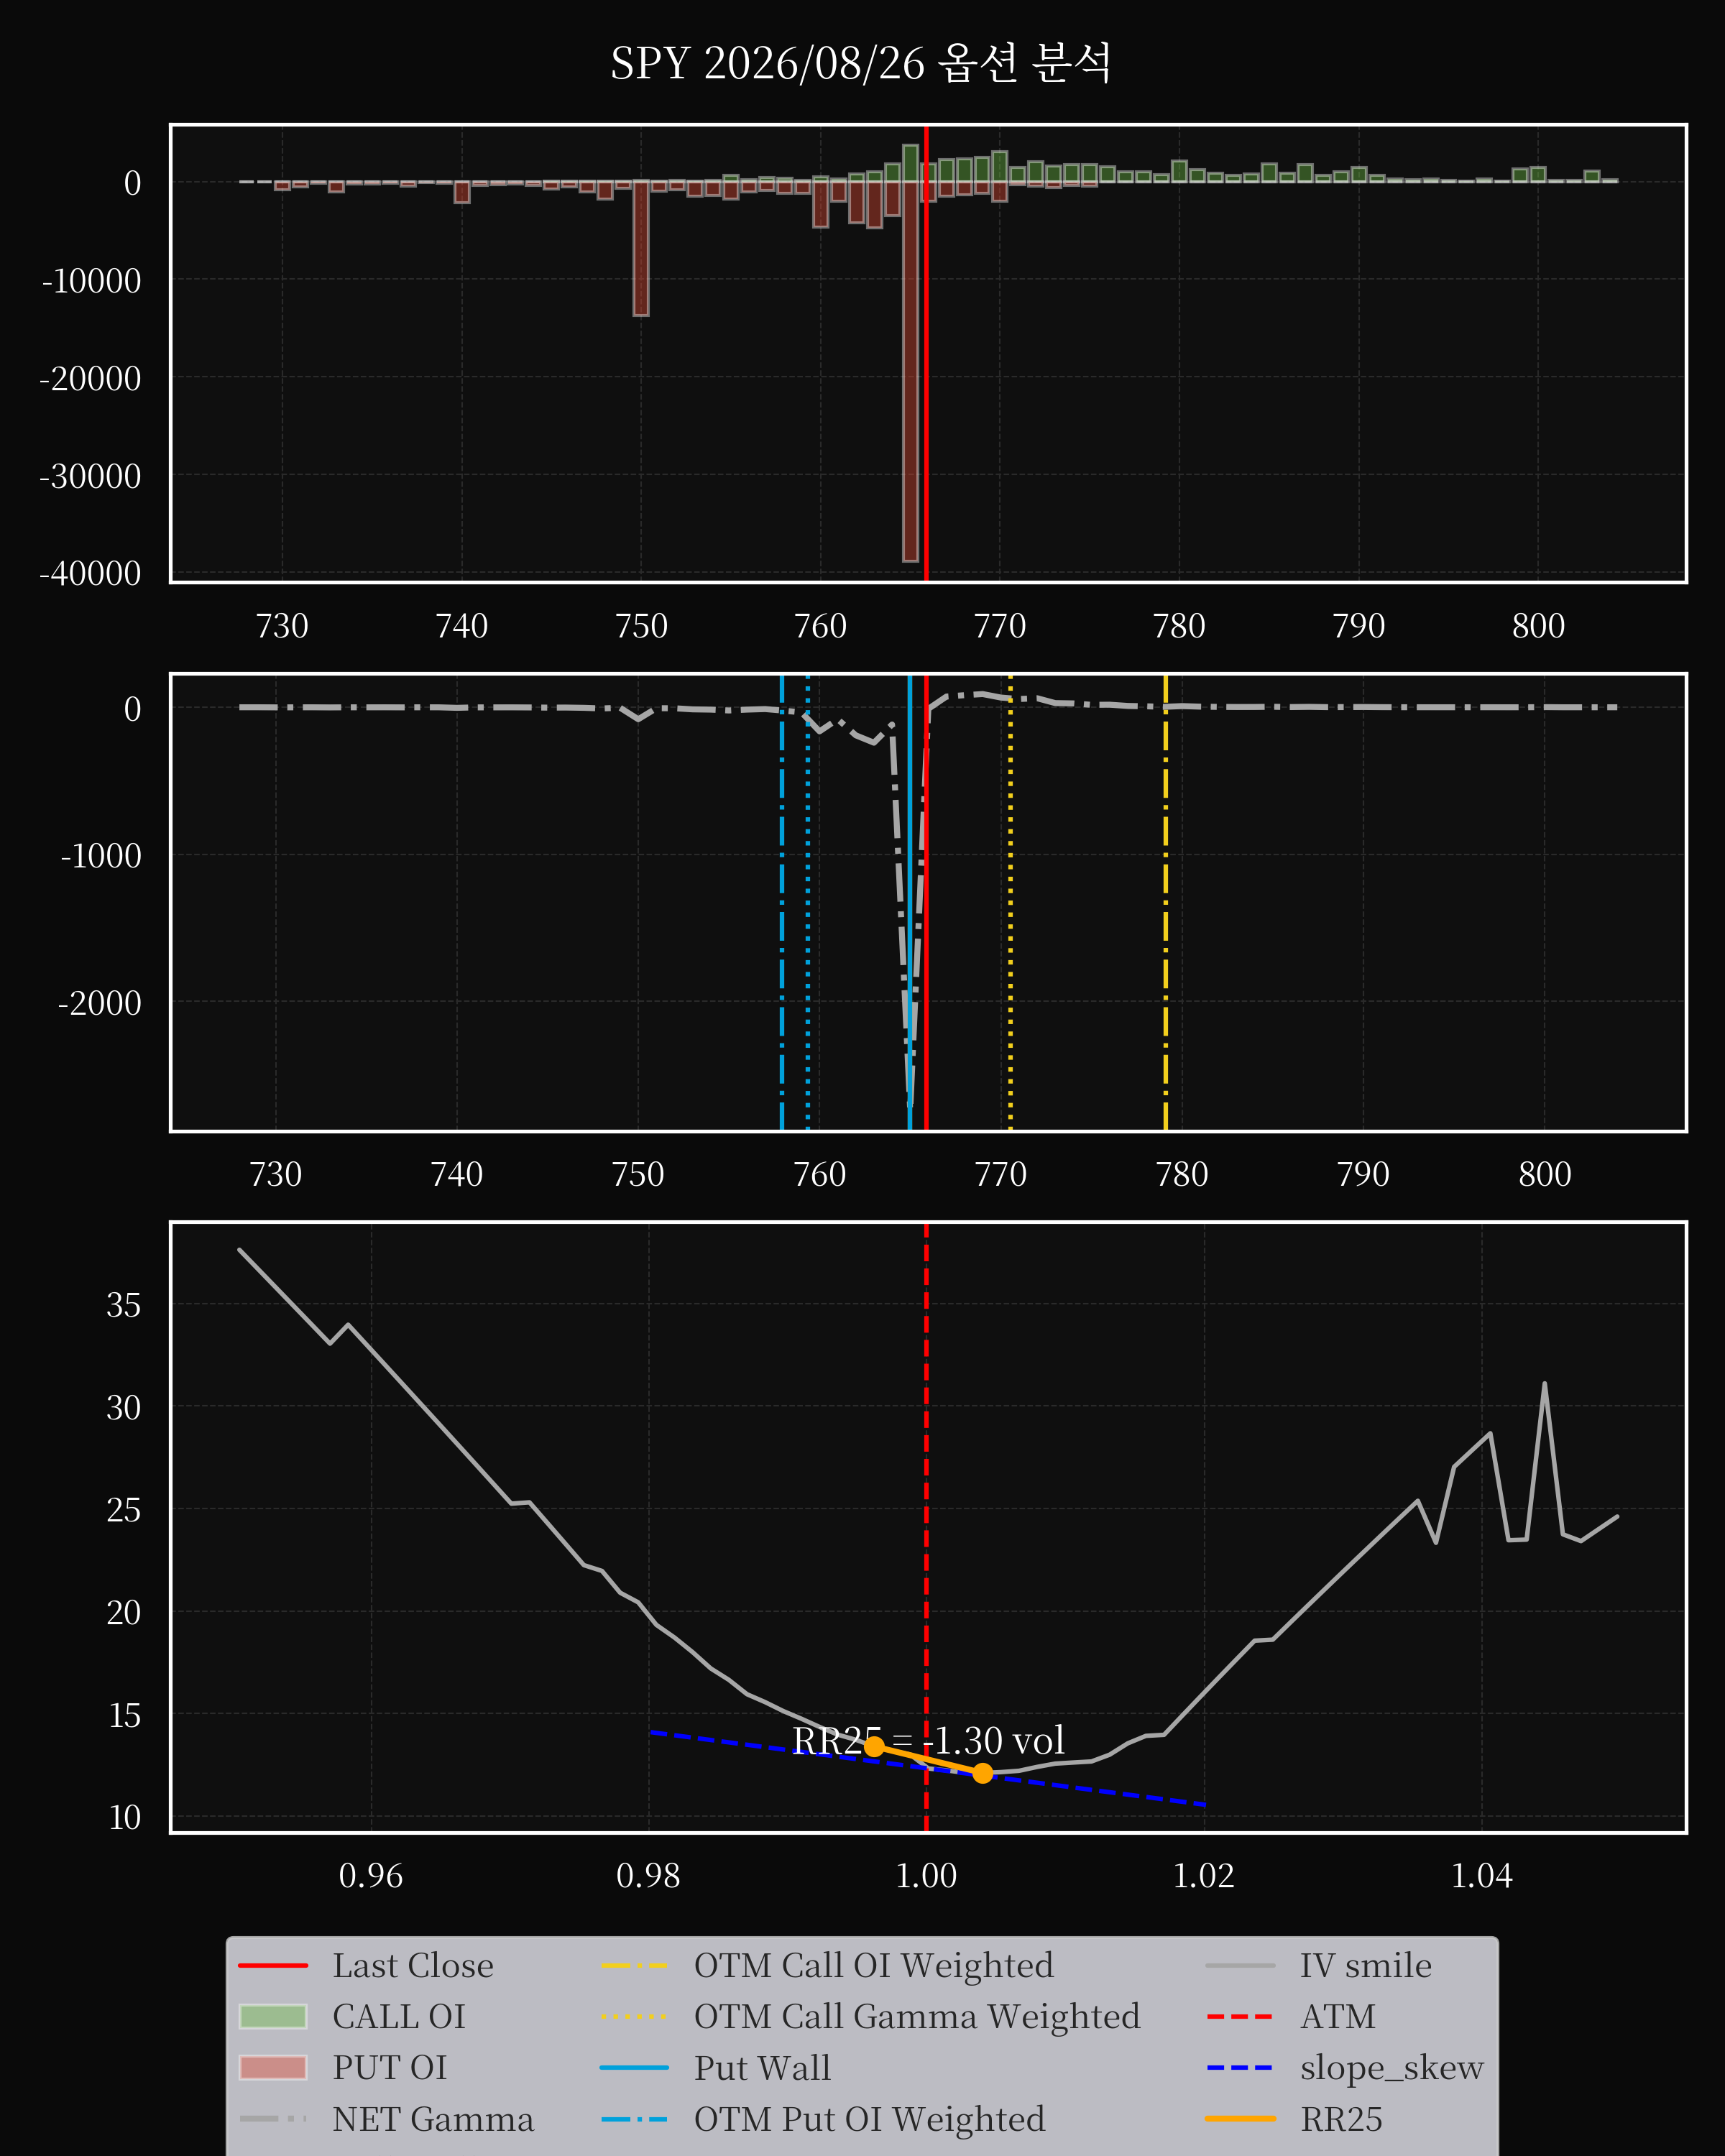The image size is (1725, 2156).
Task: Click the yellow dash-dot line in gamma chart
Action: point(1165,903)
